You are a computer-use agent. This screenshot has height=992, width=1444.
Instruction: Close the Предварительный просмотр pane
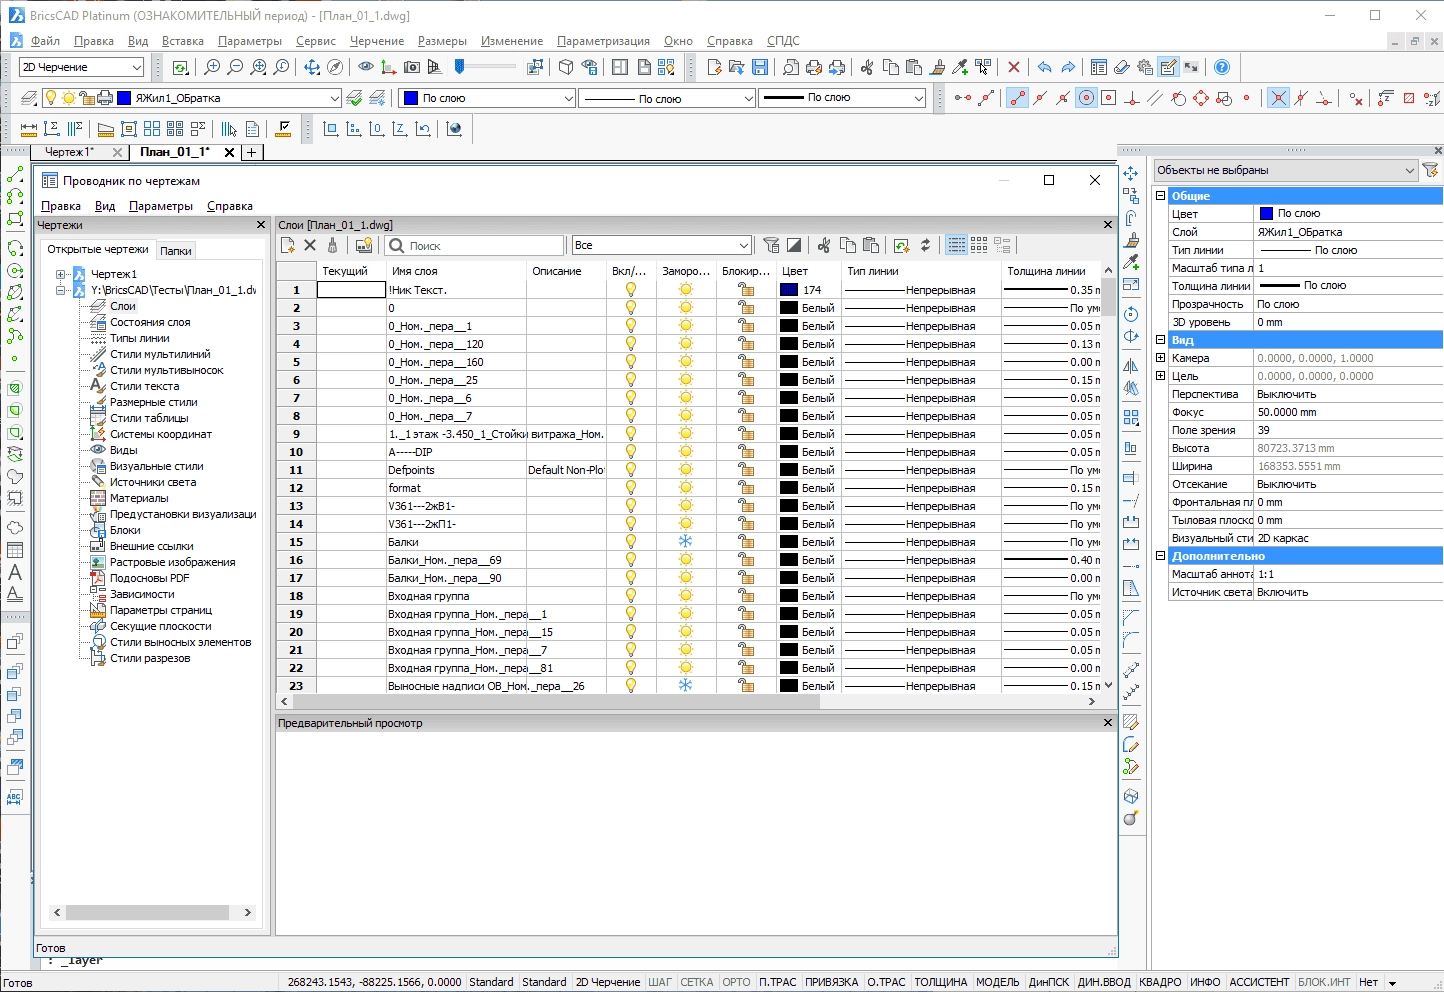coord(1107,723)
